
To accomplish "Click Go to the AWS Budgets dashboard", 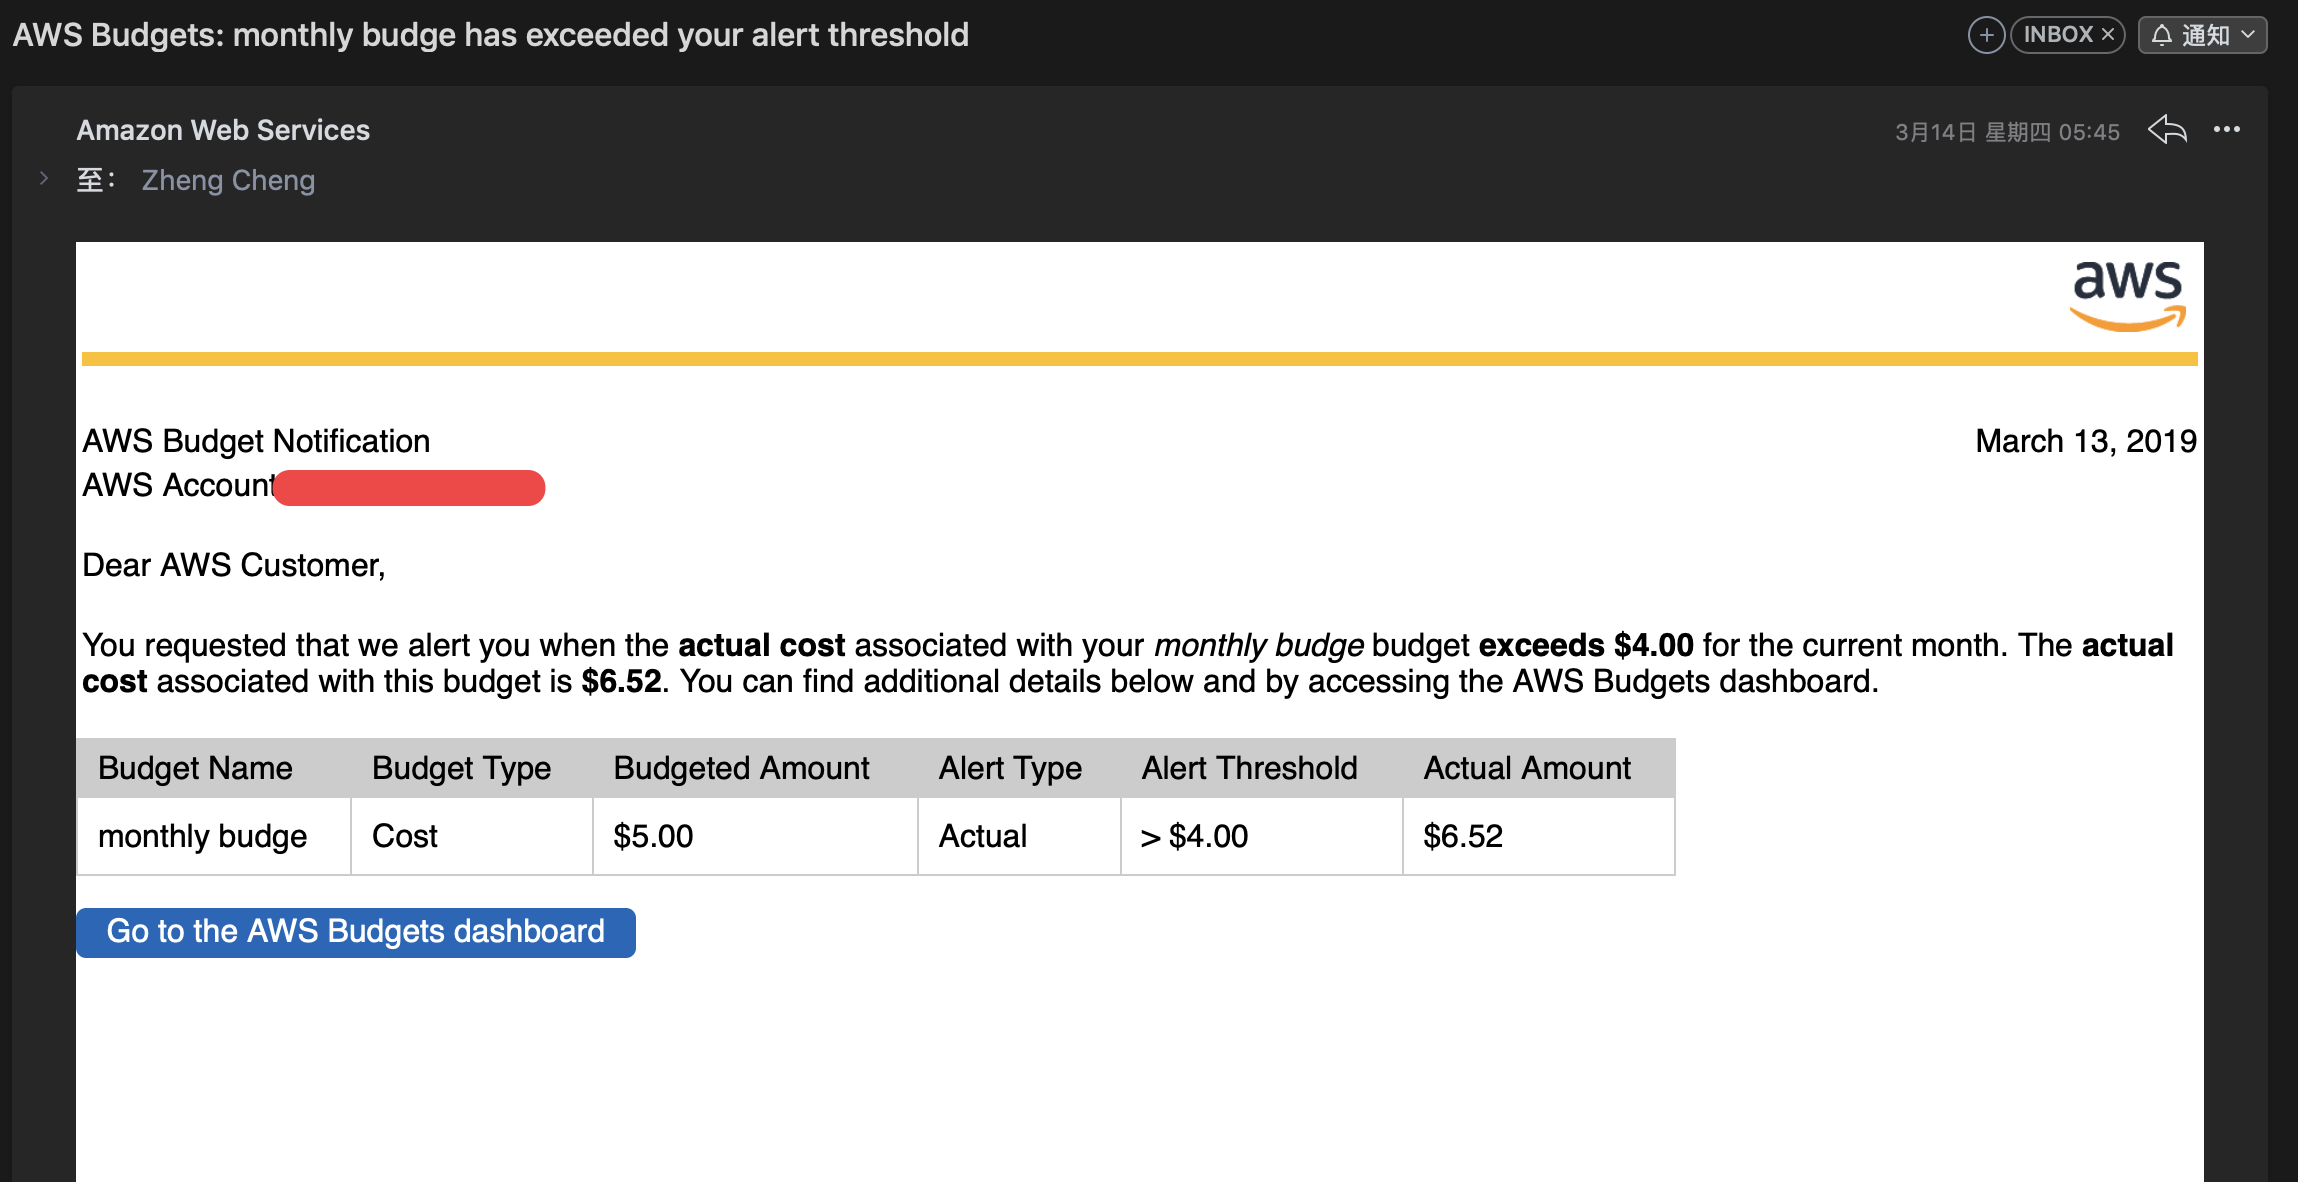I will tap(356, 932).
